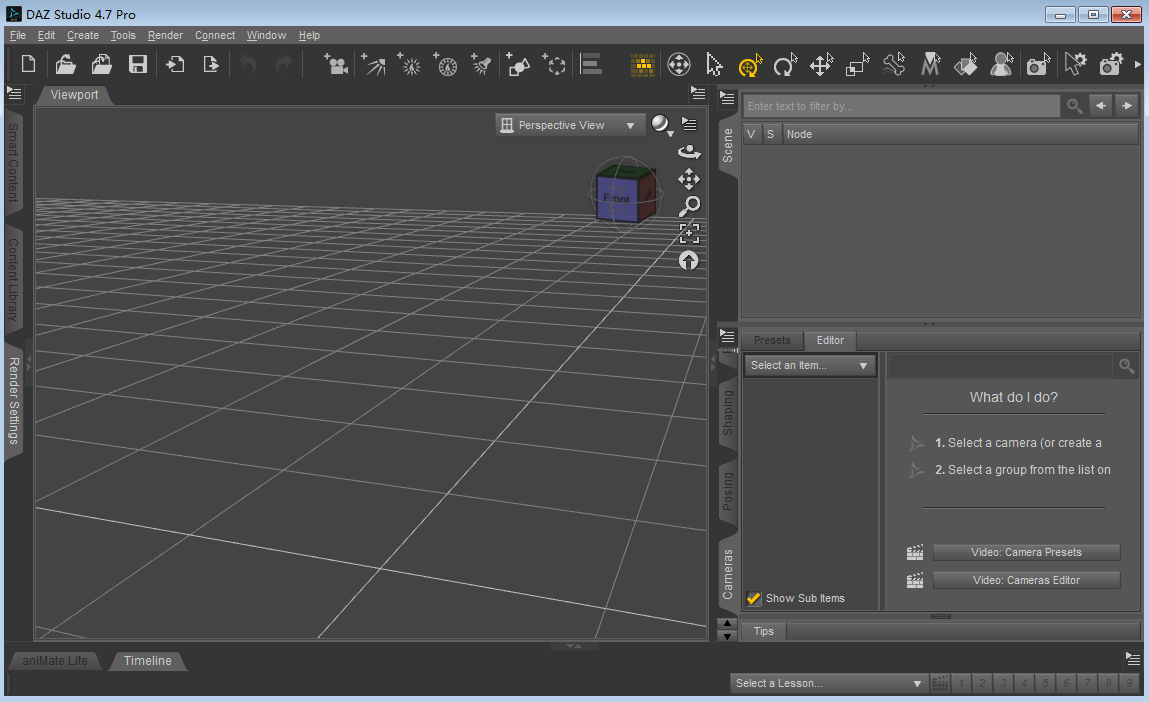This screenshot has height=702, width=1149.
Task: Toggle the yellow grid toolbar icon
Action: 643,65
